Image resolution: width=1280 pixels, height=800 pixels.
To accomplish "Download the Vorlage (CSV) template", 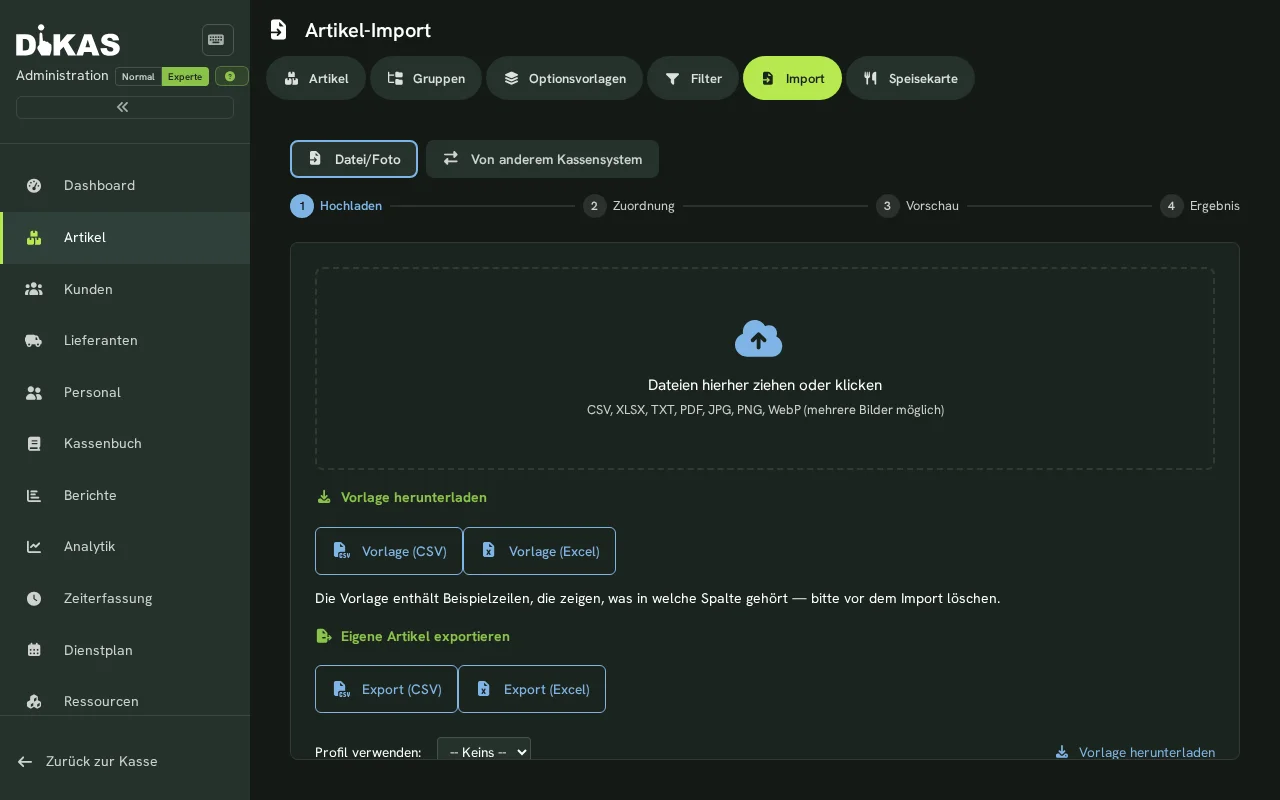I will 389,551.
